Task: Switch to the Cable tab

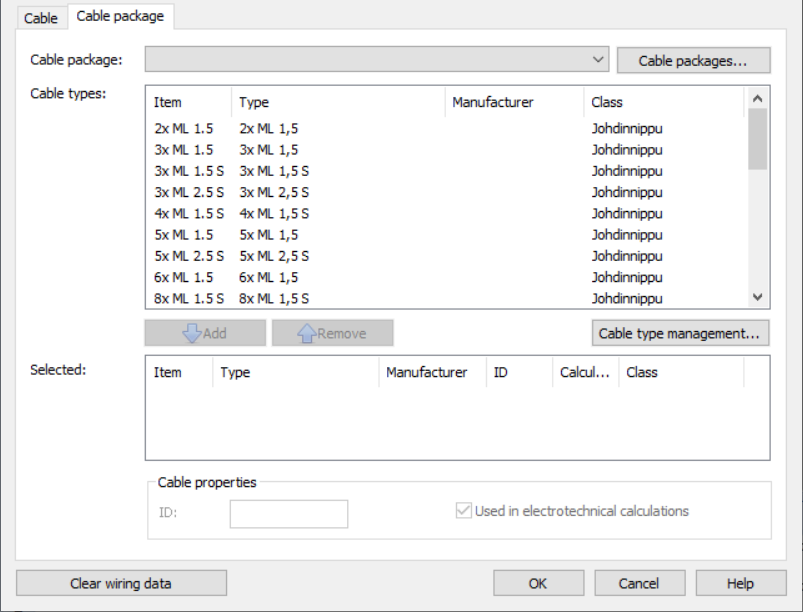Action: (41, 18)
